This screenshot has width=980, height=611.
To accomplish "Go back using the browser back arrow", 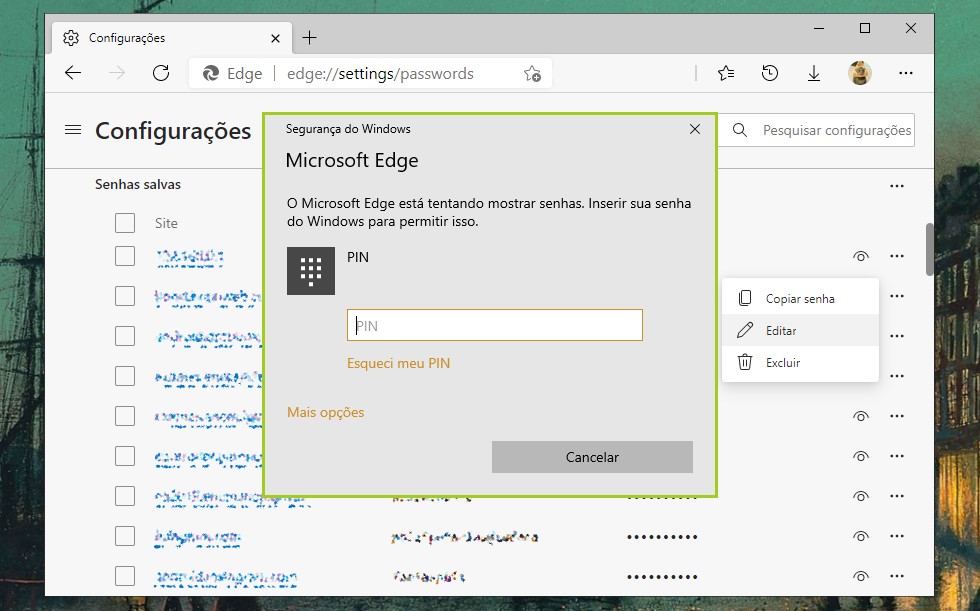I will coord(73,73).
